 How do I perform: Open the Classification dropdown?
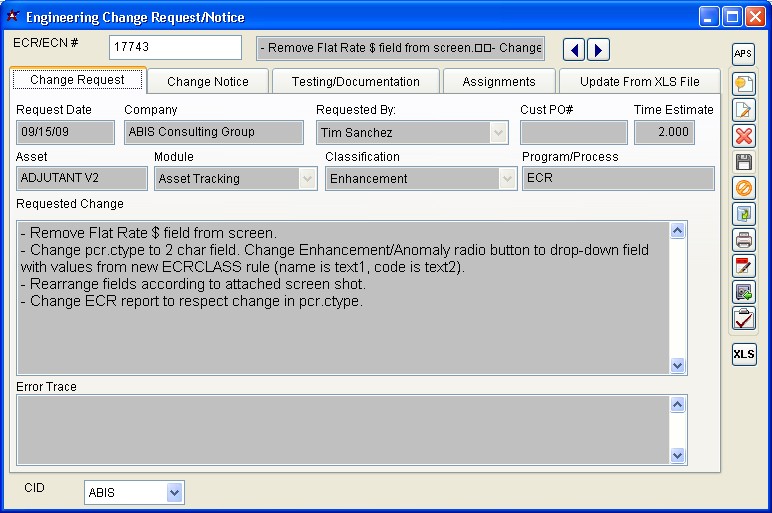506,179
